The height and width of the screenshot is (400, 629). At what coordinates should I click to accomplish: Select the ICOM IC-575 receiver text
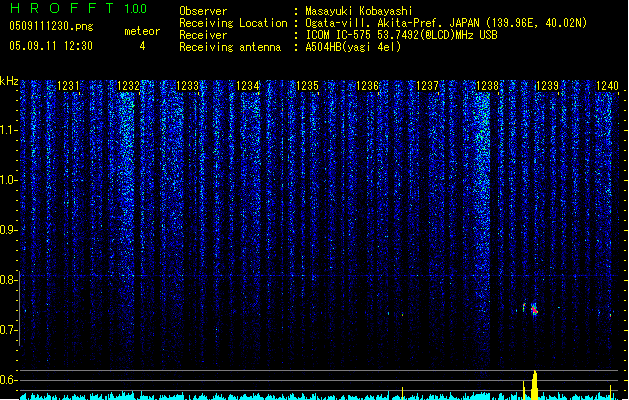[x=401, y=35]
